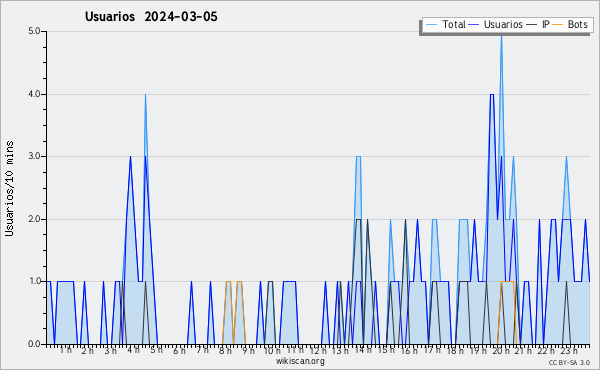Click the dark blue Usuarios legend line
Image resolution: width=600 pixels, height=370 pixels.
click(x=474, y=25)
